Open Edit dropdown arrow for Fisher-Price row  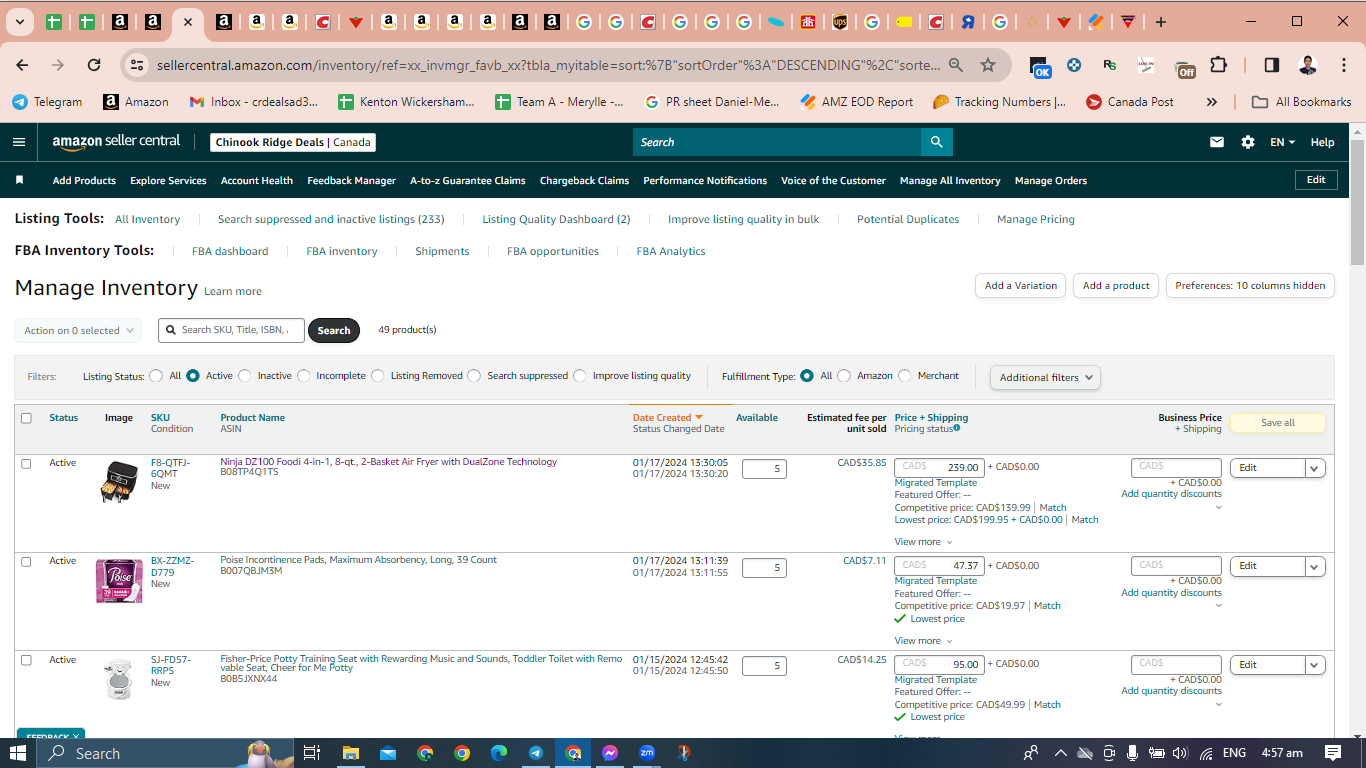[x=1315, y=665]
